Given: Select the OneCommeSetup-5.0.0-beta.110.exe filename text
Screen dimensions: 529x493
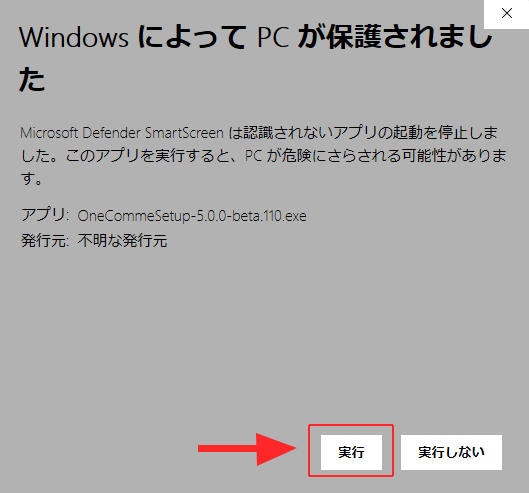Looking at the screenshot, I should point(192,216).
